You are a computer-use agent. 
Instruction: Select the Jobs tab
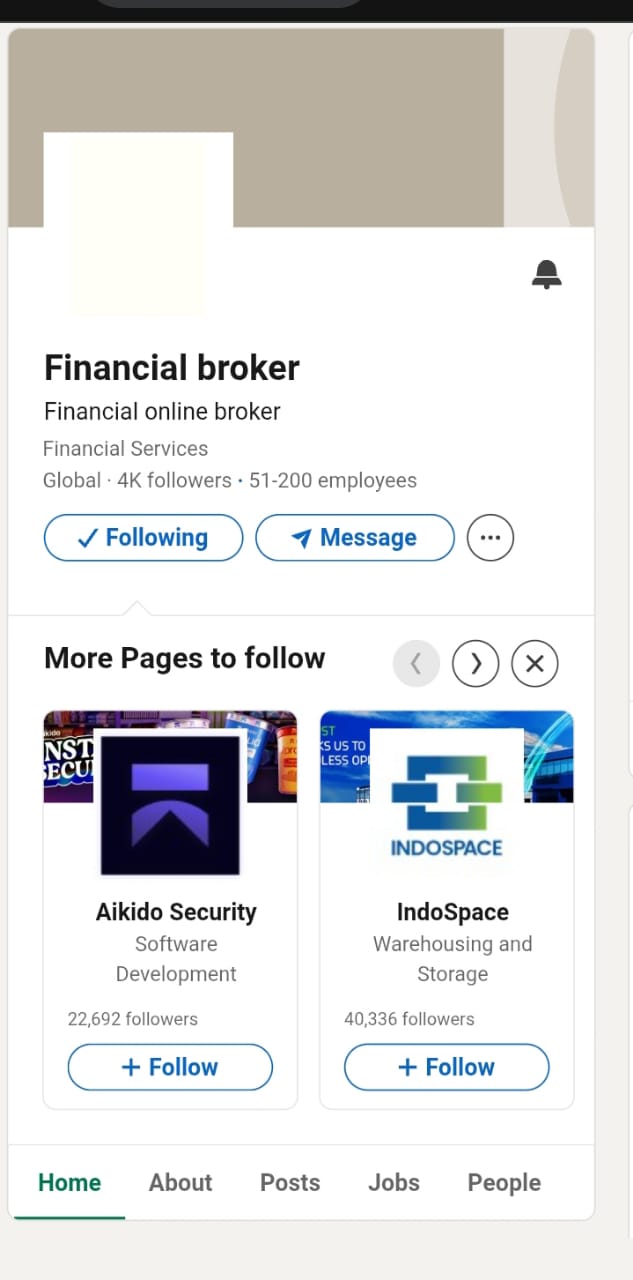pos(394,1182)
